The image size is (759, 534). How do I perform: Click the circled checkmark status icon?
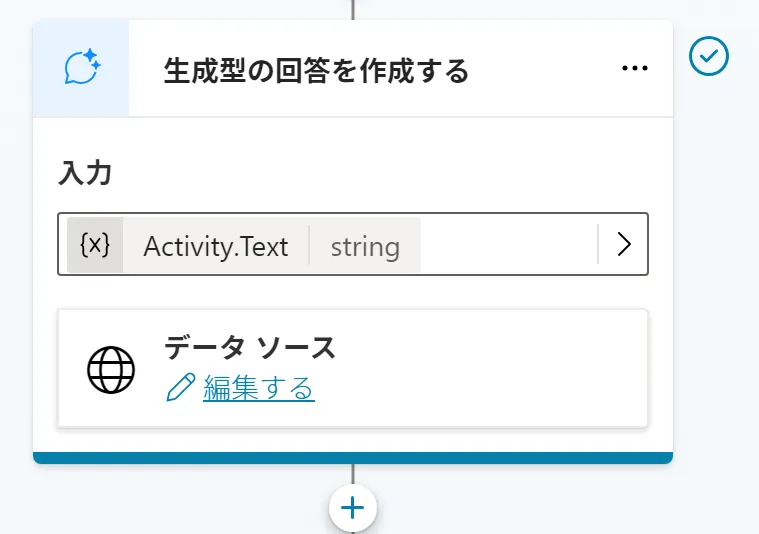pyautogui.click(x=709, y=57)
